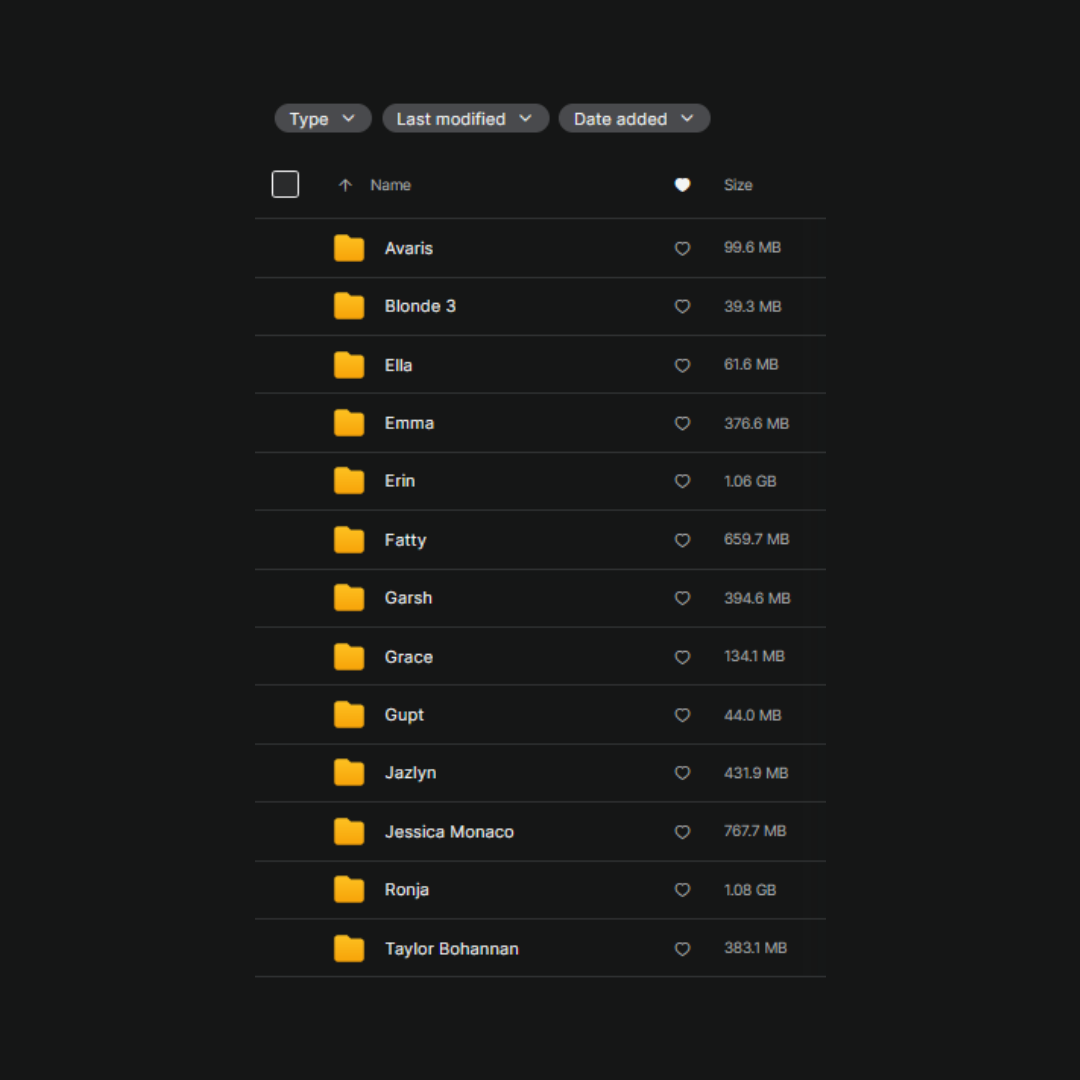Viewport: 1080px width, 1080px height.
Task: Click the Ronja folder icon
Action: (x=349, y=890)
